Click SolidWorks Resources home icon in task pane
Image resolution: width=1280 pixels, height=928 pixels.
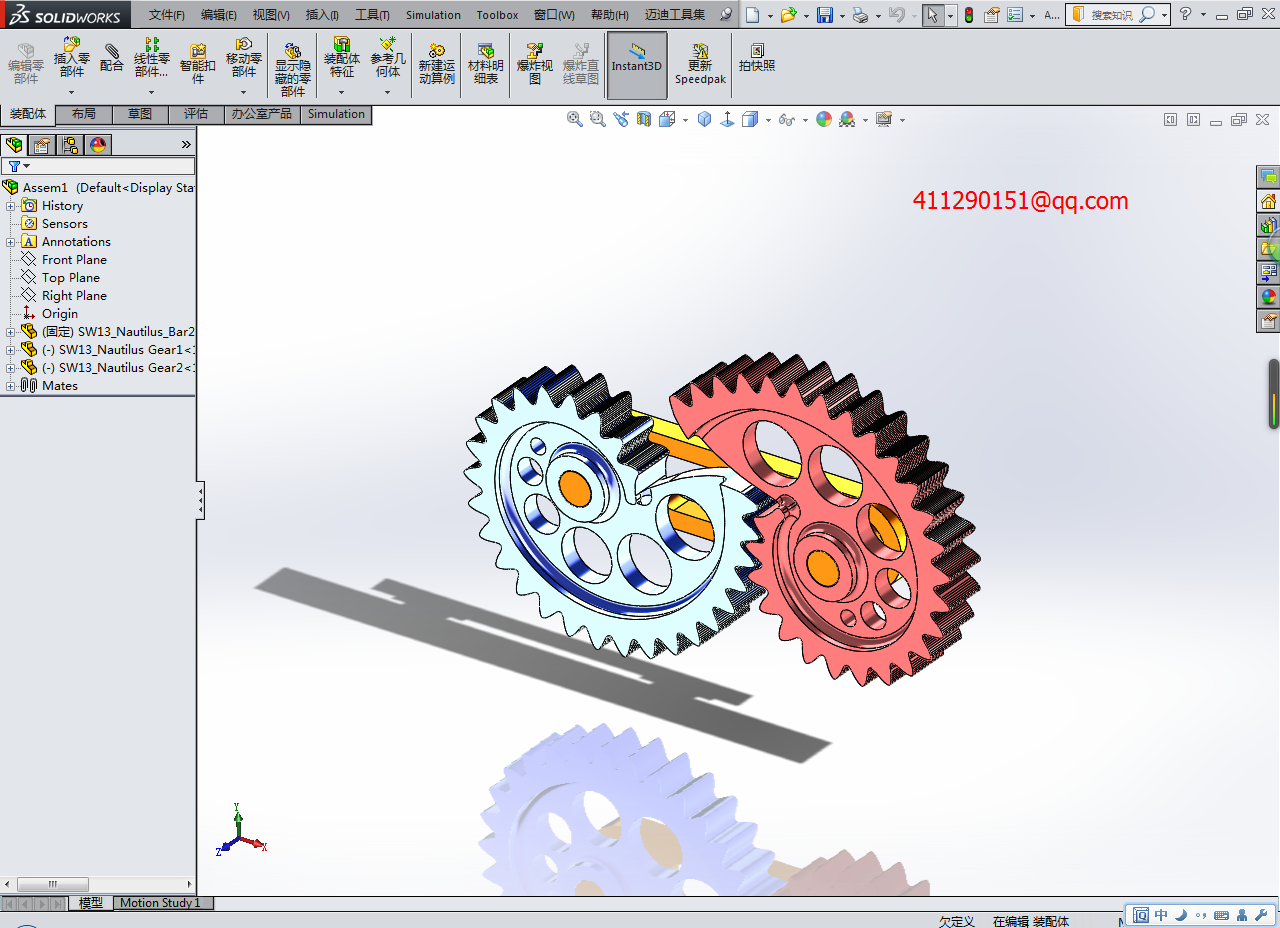click(x=1268, y=201)
